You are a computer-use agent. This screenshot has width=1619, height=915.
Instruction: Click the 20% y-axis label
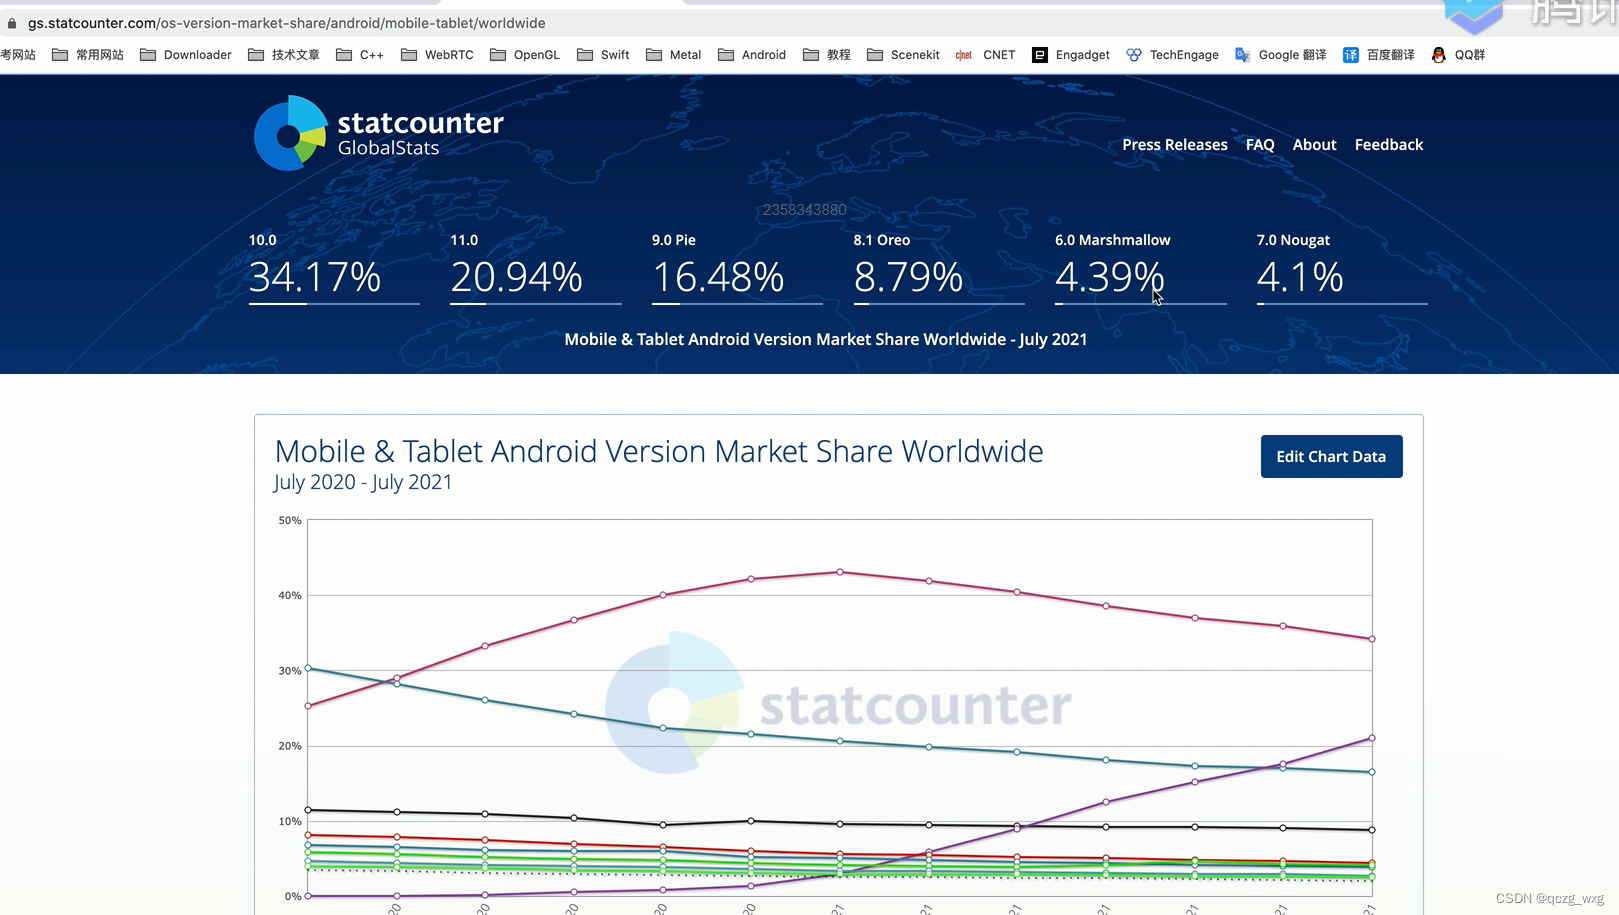coord(290,746)
